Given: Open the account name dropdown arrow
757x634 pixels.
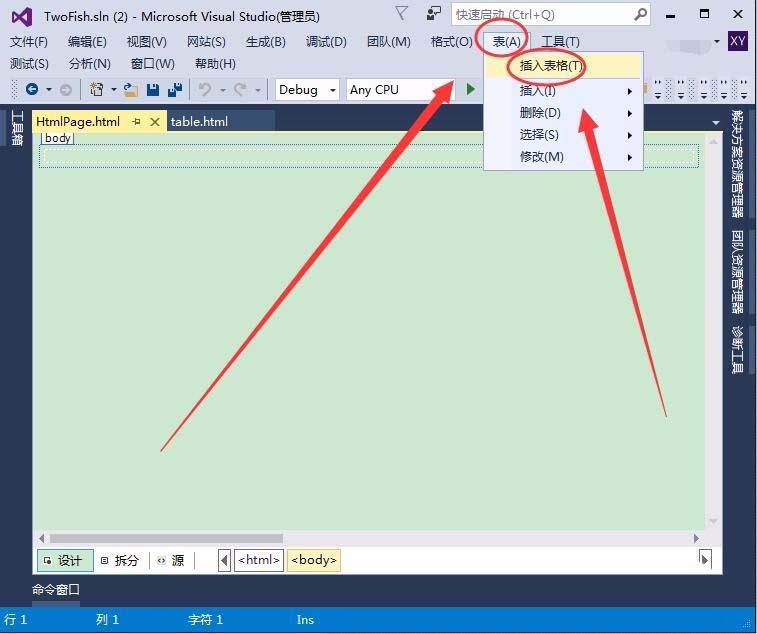Looking at the screenshot, I should [x=717, y=42].
